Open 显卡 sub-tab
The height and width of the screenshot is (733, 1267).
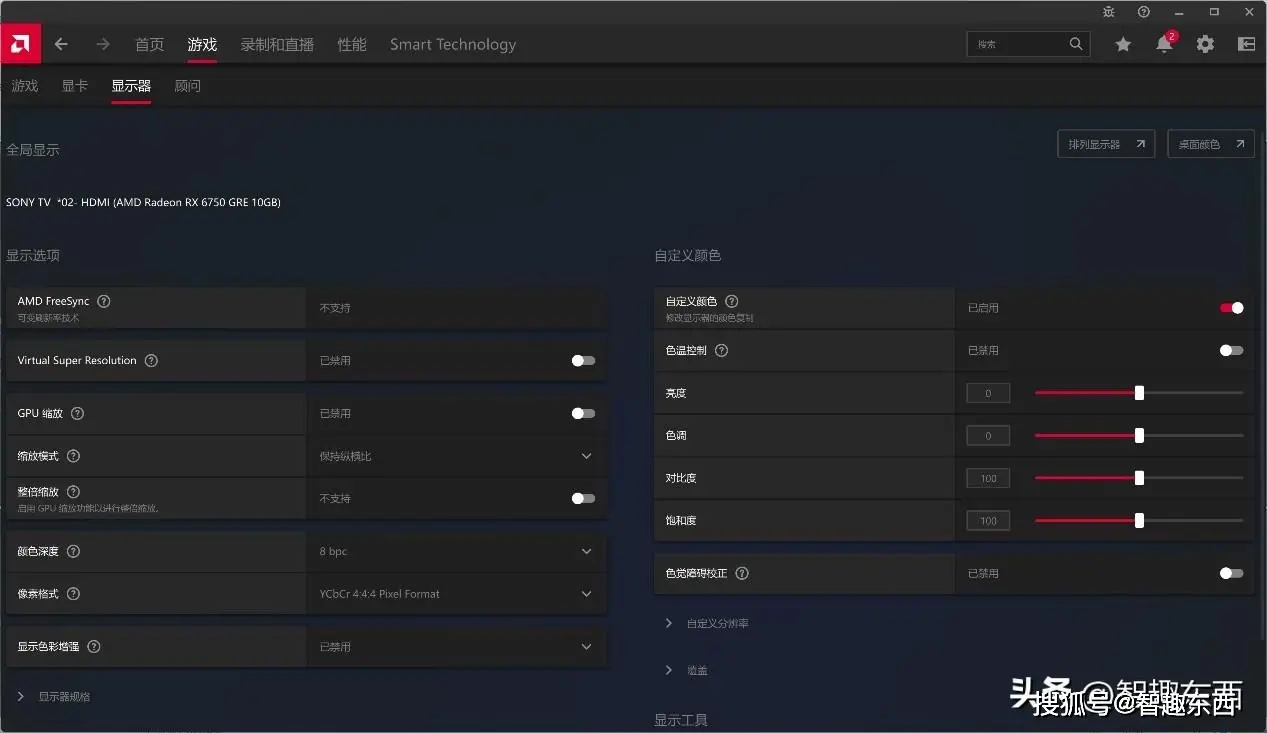[75, 86]
